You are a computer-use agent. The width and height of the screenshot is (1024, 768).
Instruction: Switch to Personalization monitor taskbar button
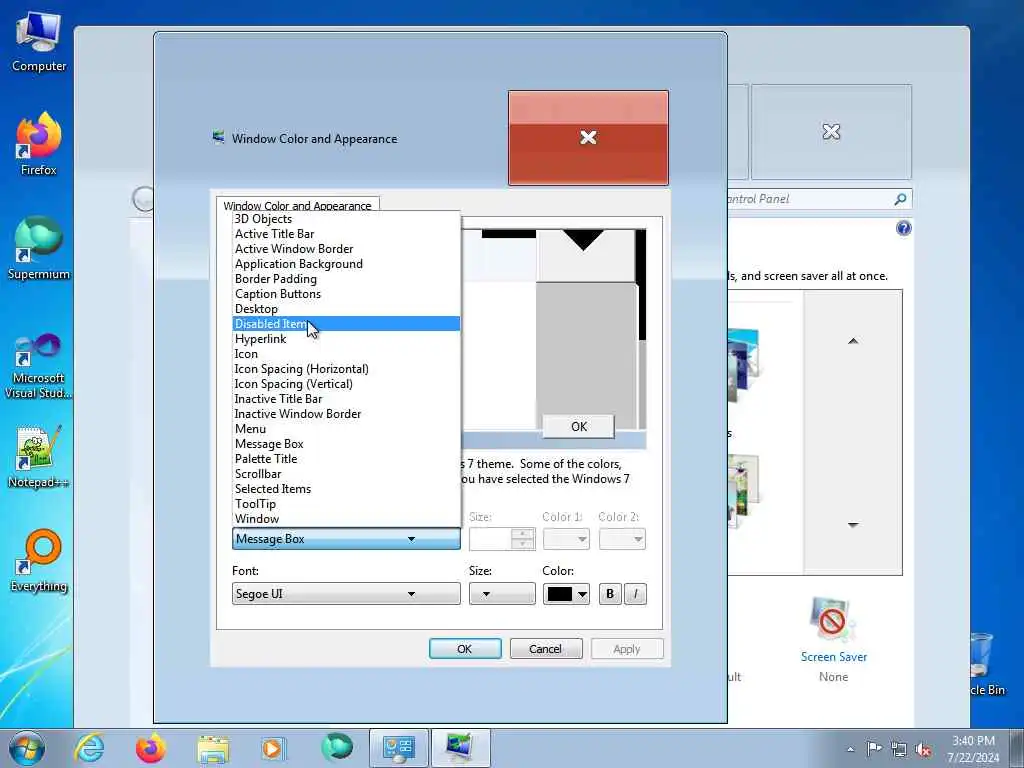pyautogui.click(x=461, y=748)
